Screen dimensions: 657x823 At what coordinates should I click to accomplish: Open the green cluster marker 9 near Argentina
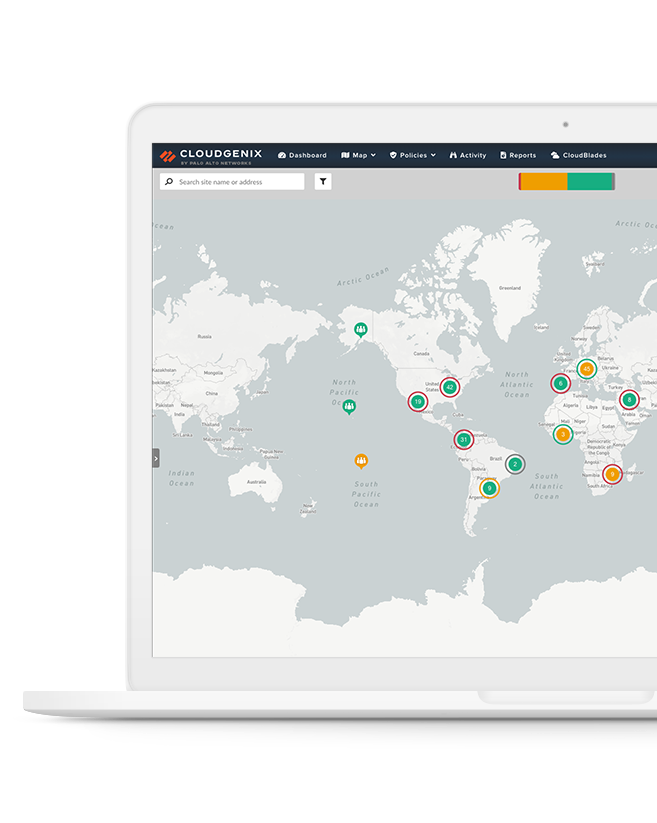489,489
